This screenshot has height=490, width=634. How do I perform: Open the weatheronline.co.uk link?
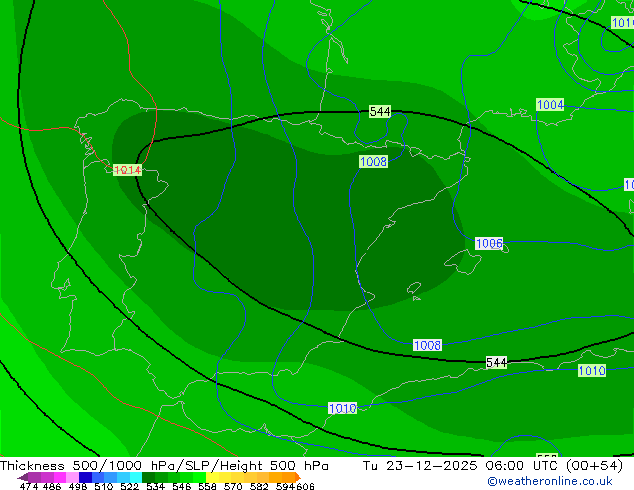point(549,481)
